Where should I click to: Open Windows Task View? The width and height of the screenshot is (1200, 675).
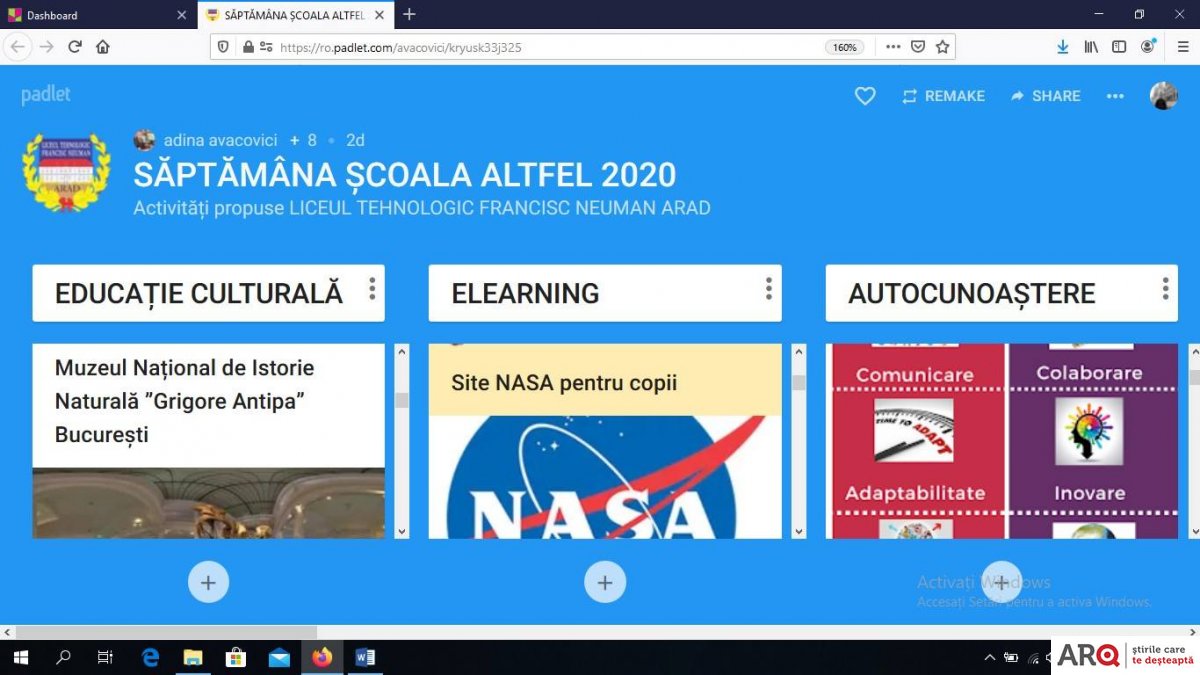click(105, 657)
